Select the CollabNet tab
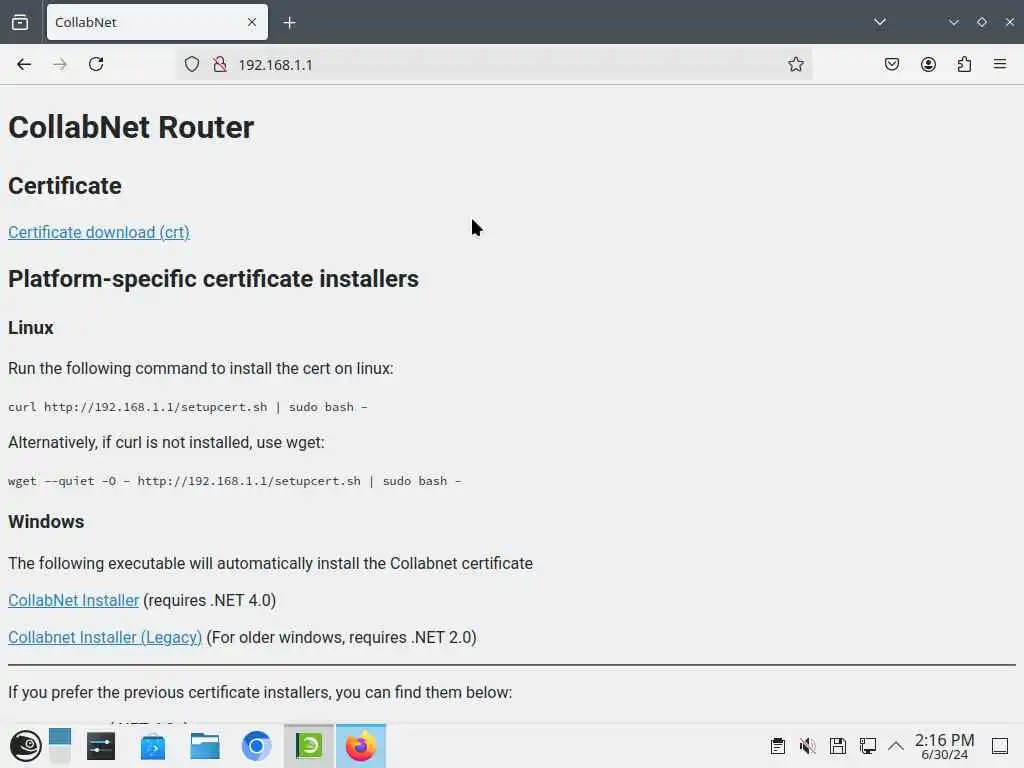 pos(157,22)
